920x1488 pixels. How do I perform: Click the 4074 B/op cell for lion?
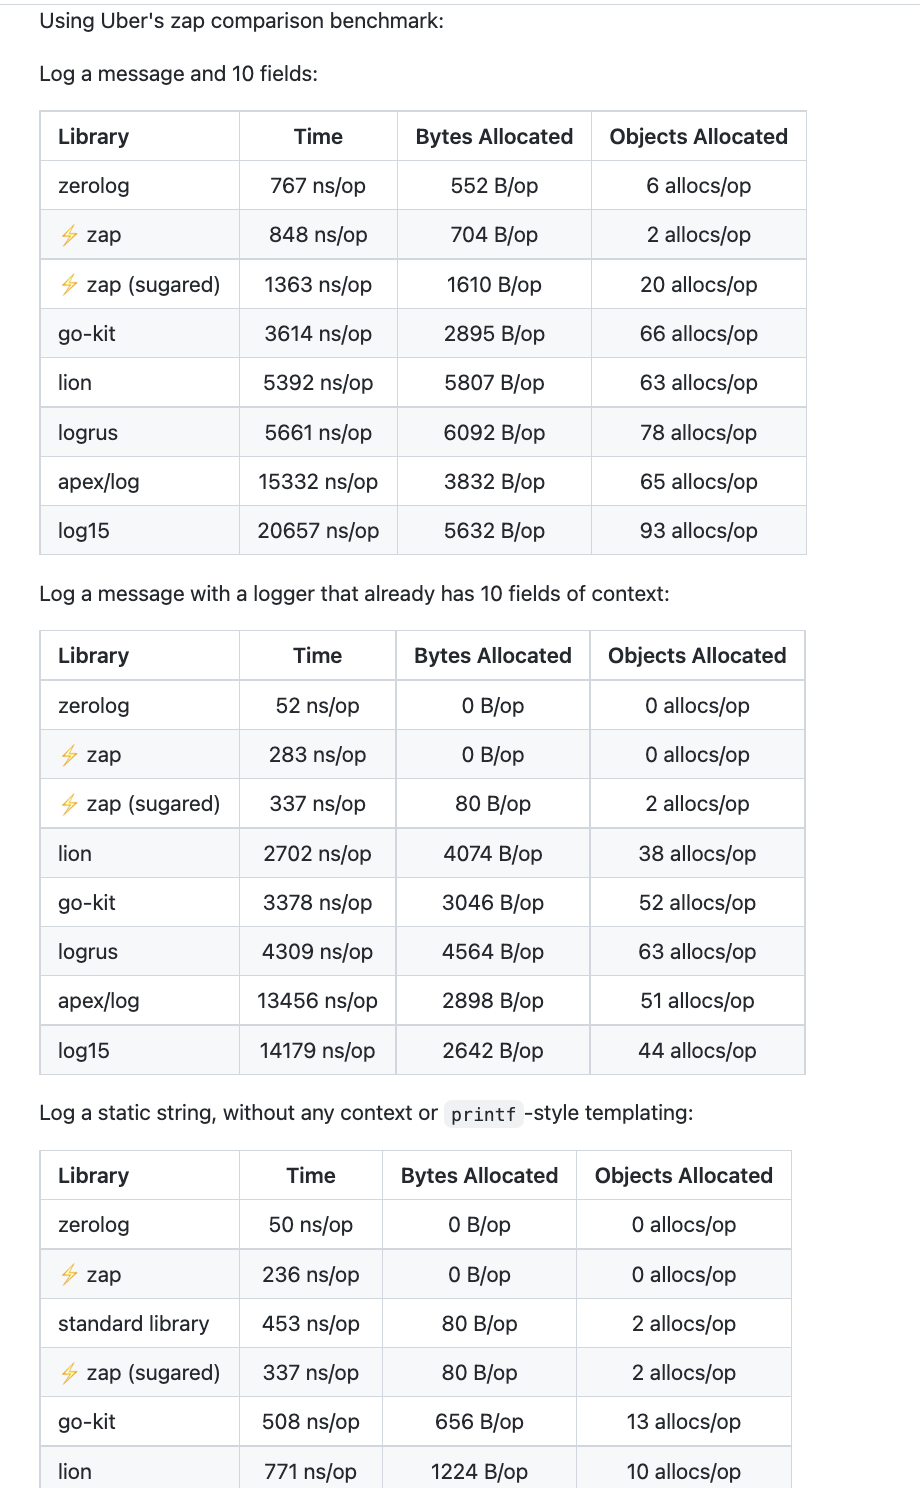pos(493,854)
